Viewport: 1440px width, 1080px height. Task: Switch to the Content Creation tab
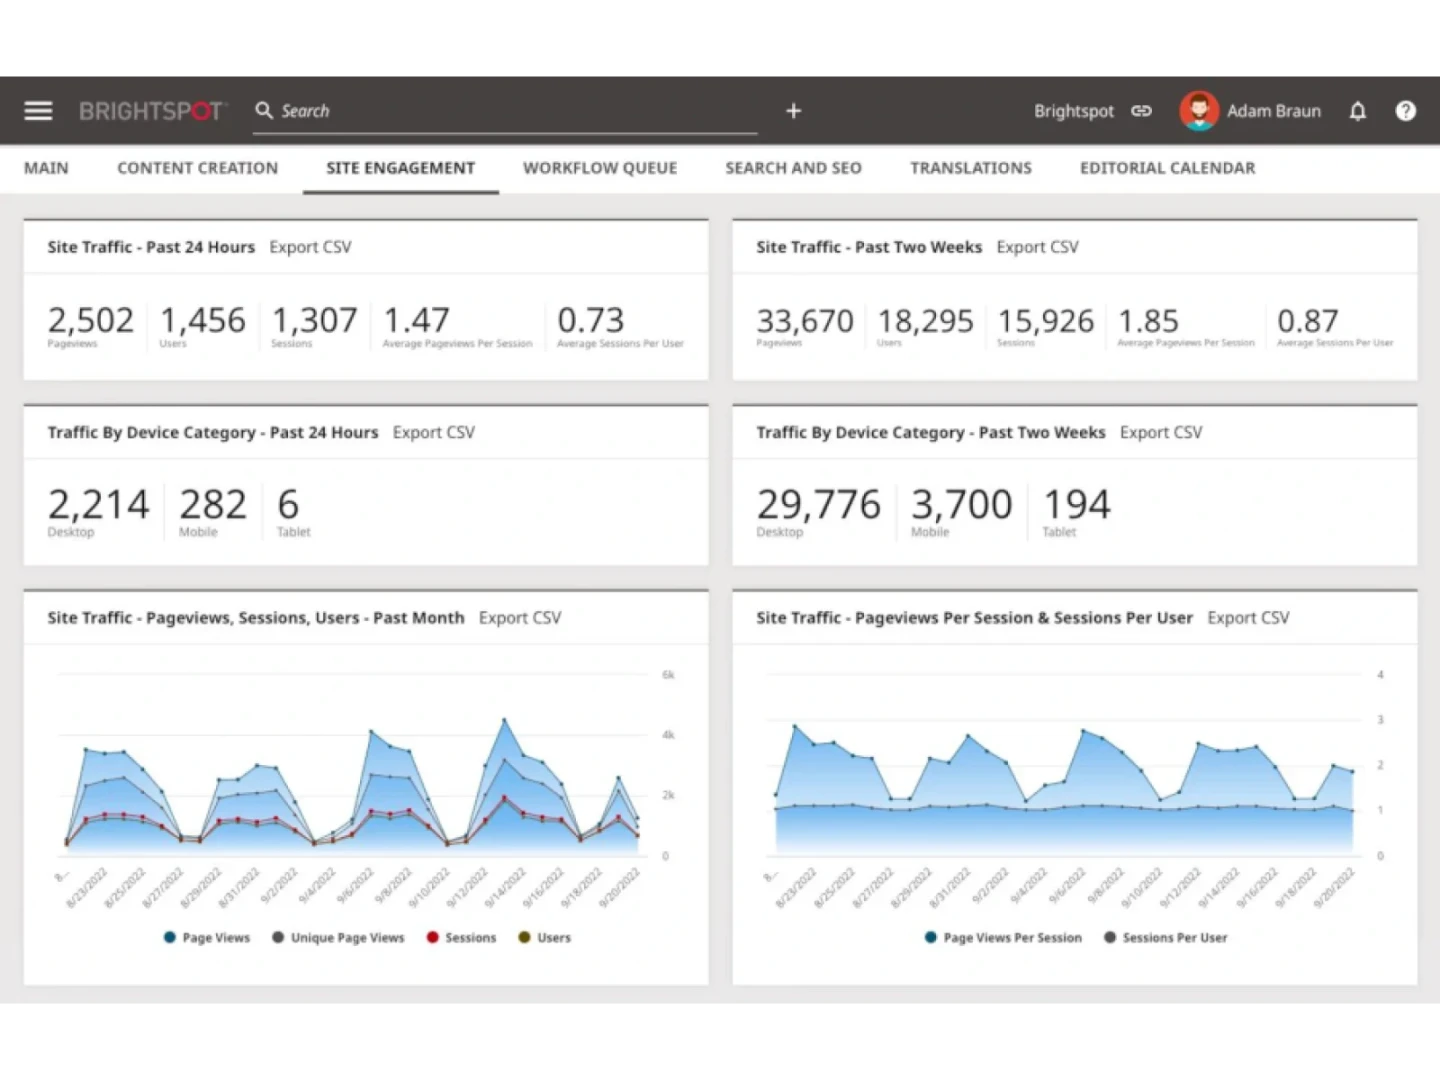tap(197, 168)
